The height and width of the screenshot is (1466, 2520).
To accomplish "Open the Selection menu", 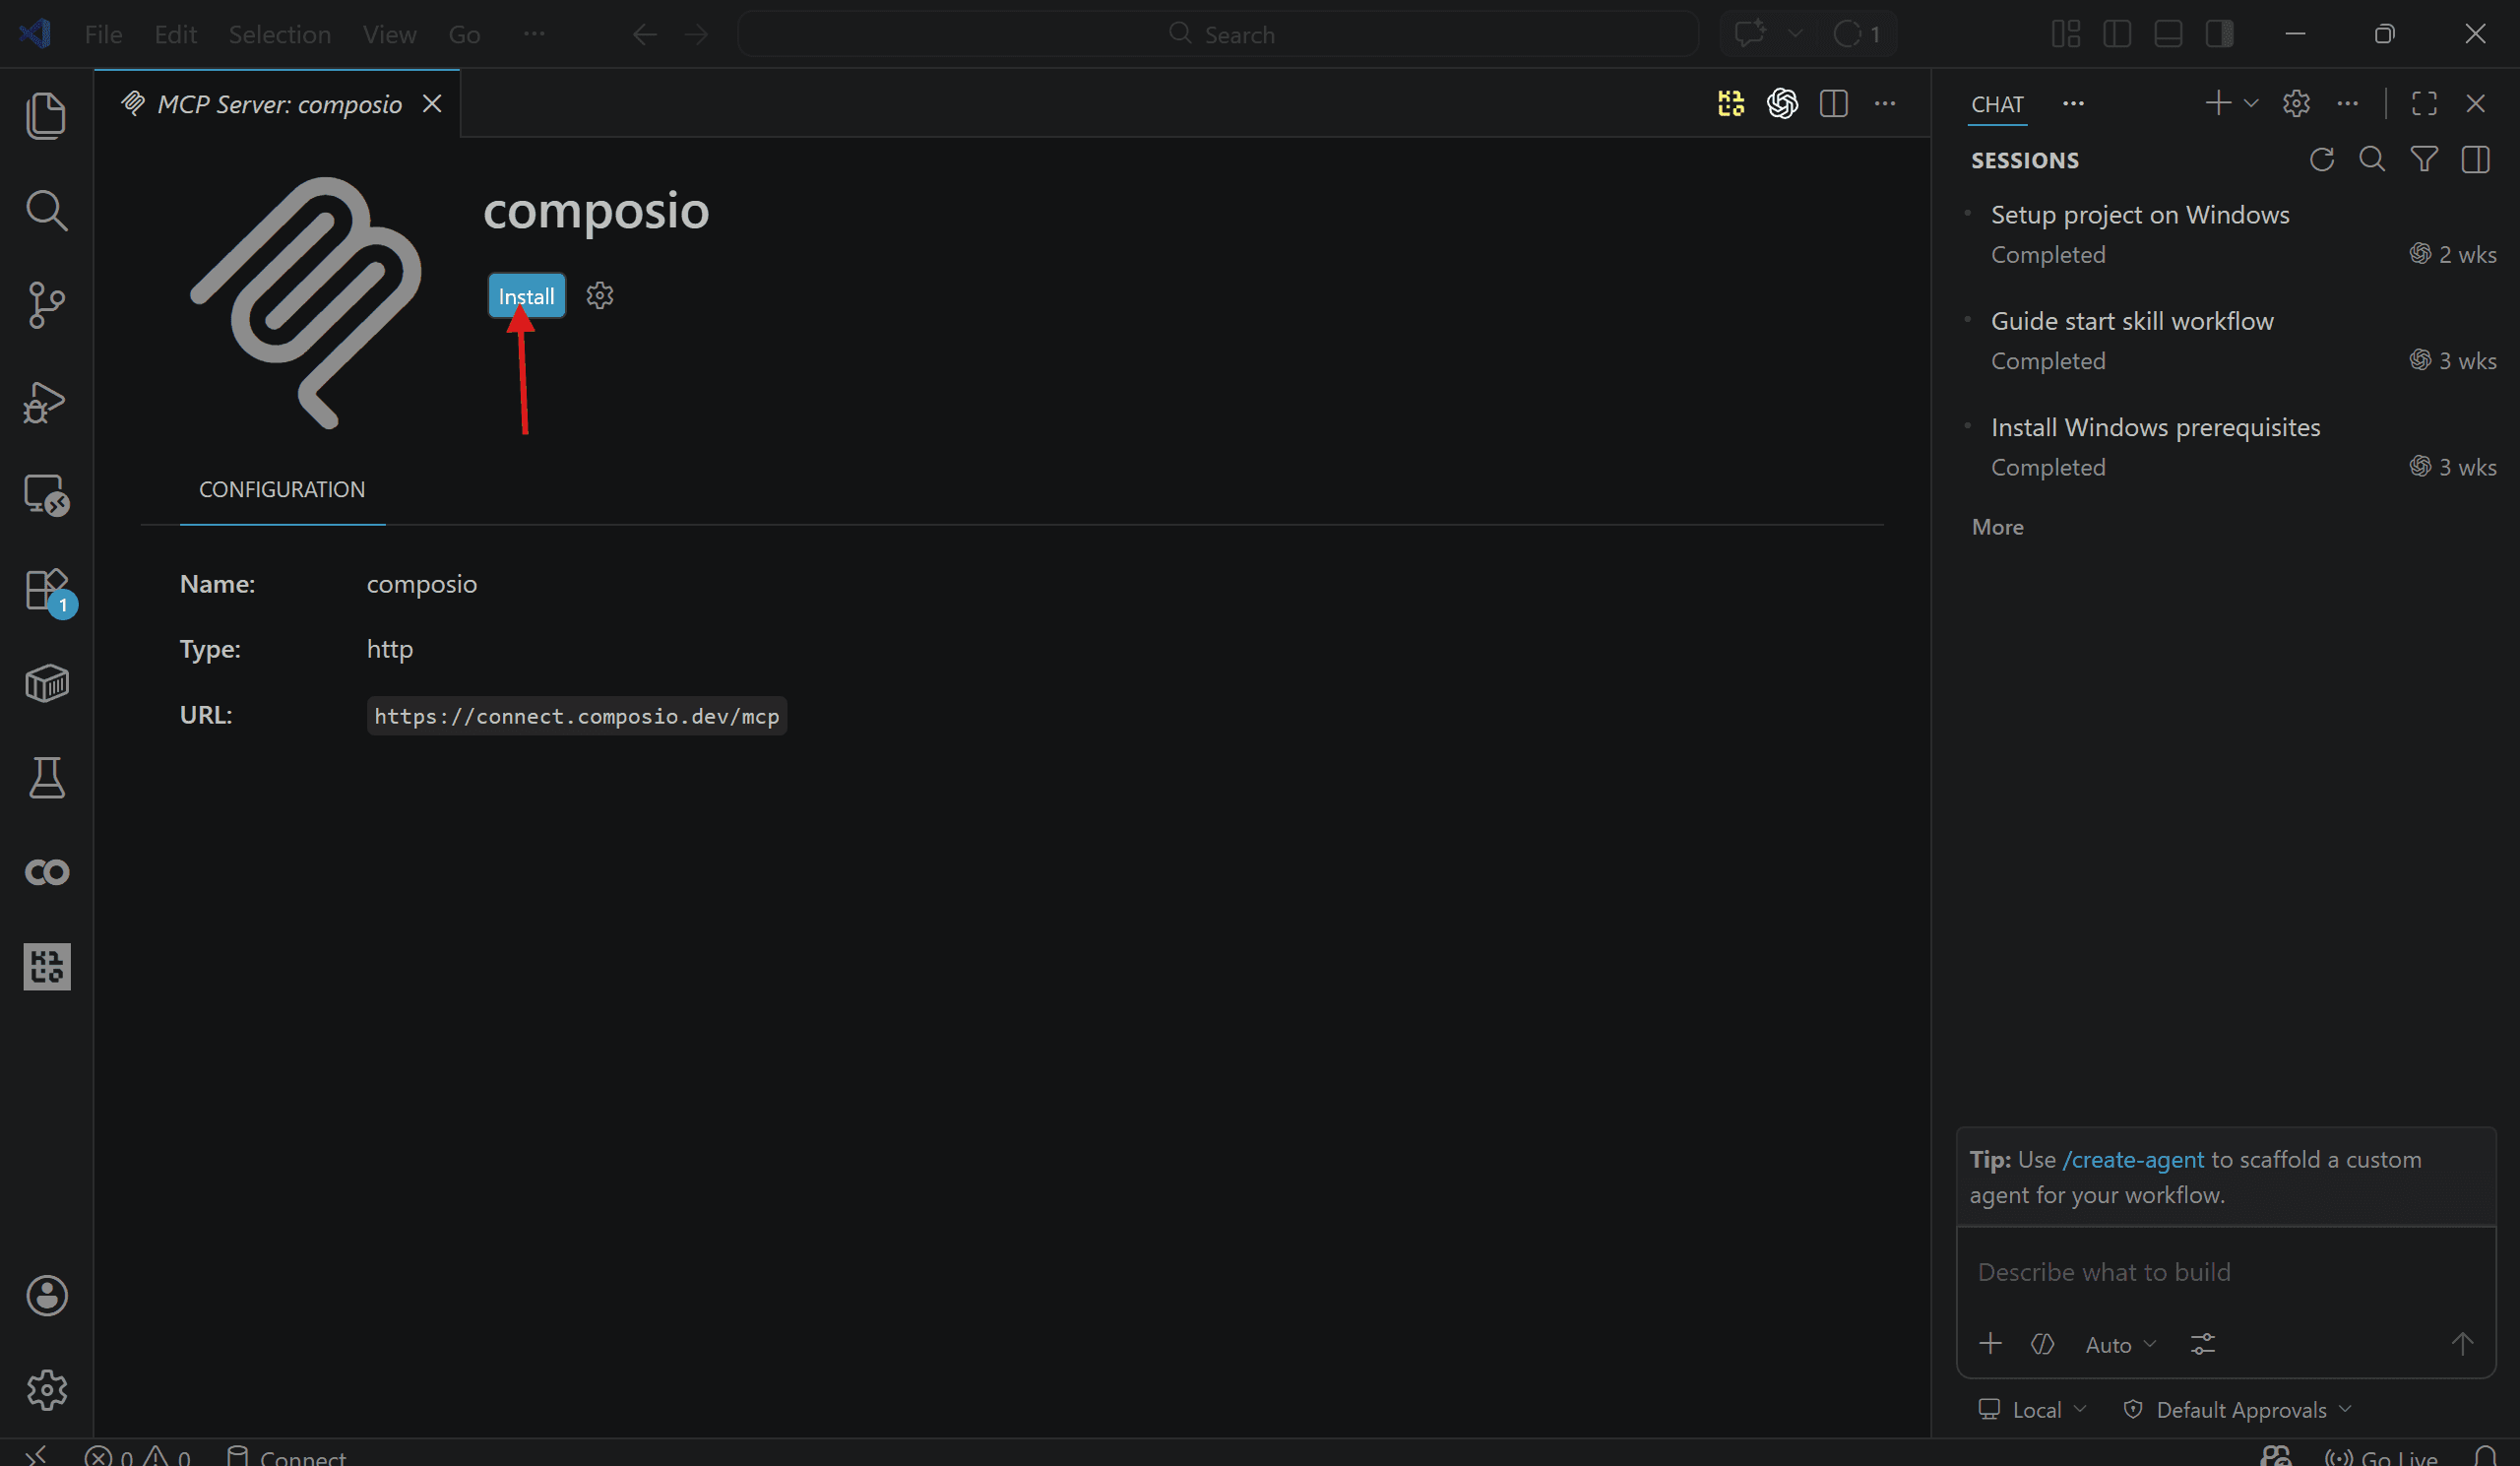I will (279, 35).
